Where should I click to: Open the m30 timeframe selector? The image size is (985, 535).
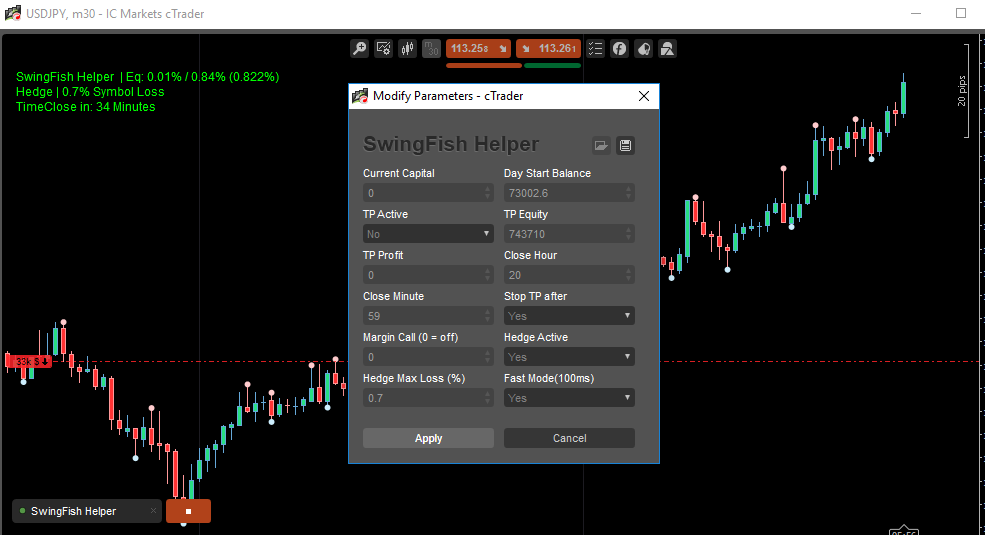431,48
